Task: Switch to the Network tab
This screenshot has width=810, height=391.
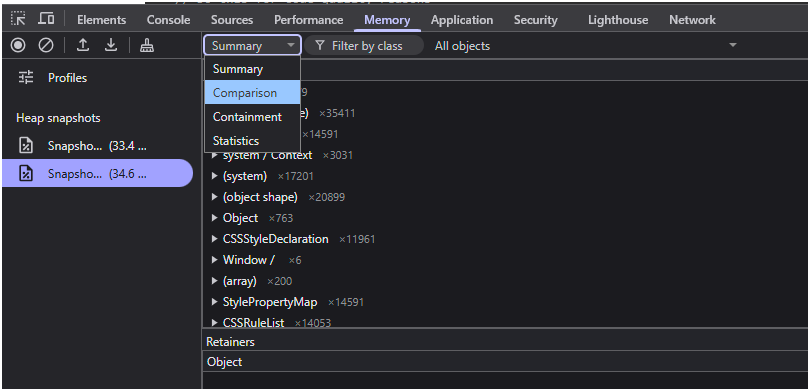Action: (692, 20)
